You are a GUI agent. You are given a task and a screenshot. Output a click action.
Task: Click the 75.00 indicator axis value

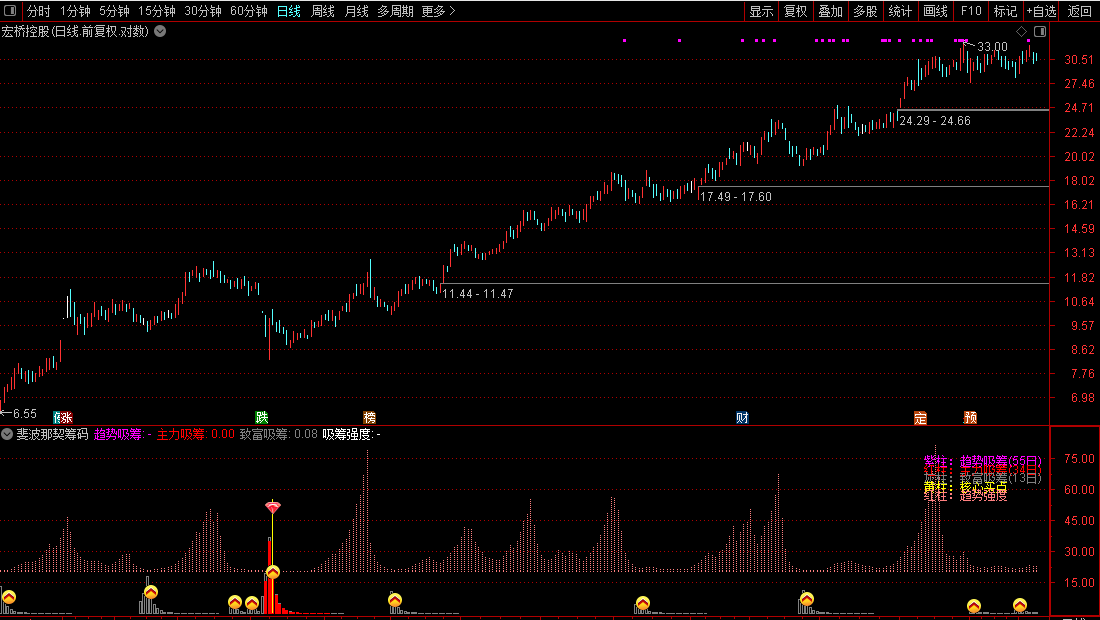[x=1079, y=459]
